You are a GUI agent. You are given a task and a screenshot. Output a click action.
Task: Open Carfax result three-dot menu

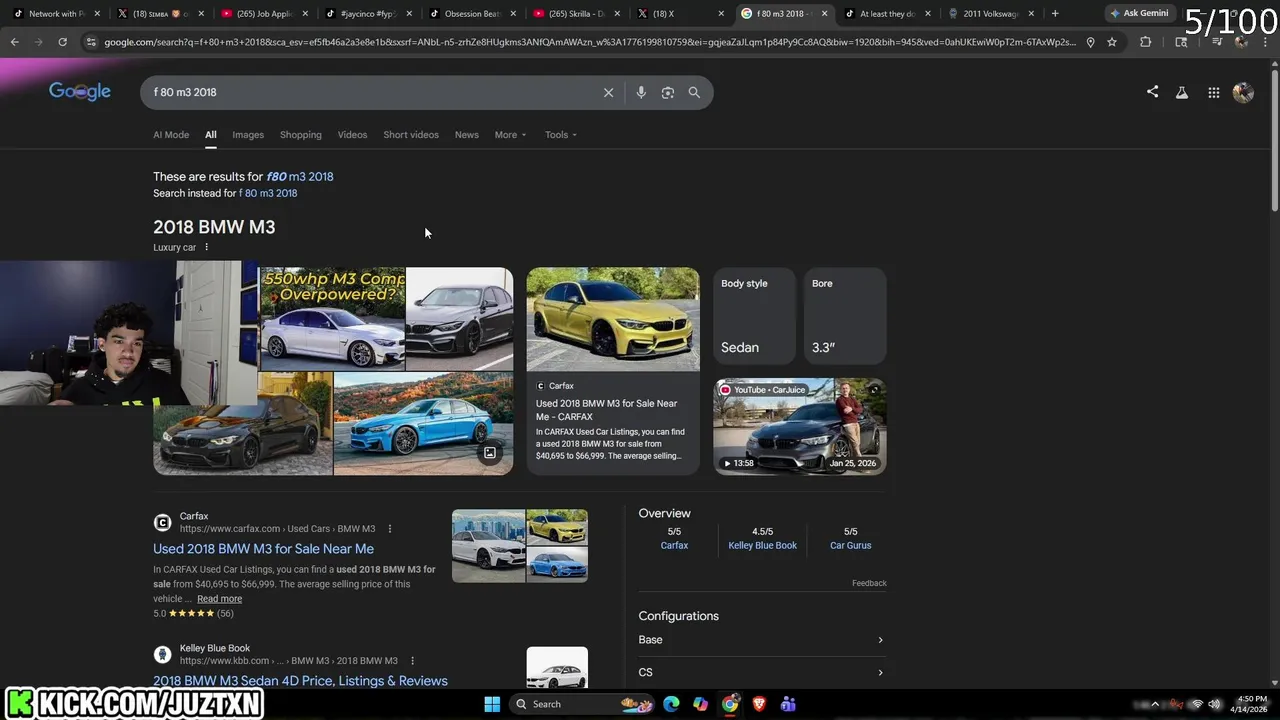pos(390,529)
